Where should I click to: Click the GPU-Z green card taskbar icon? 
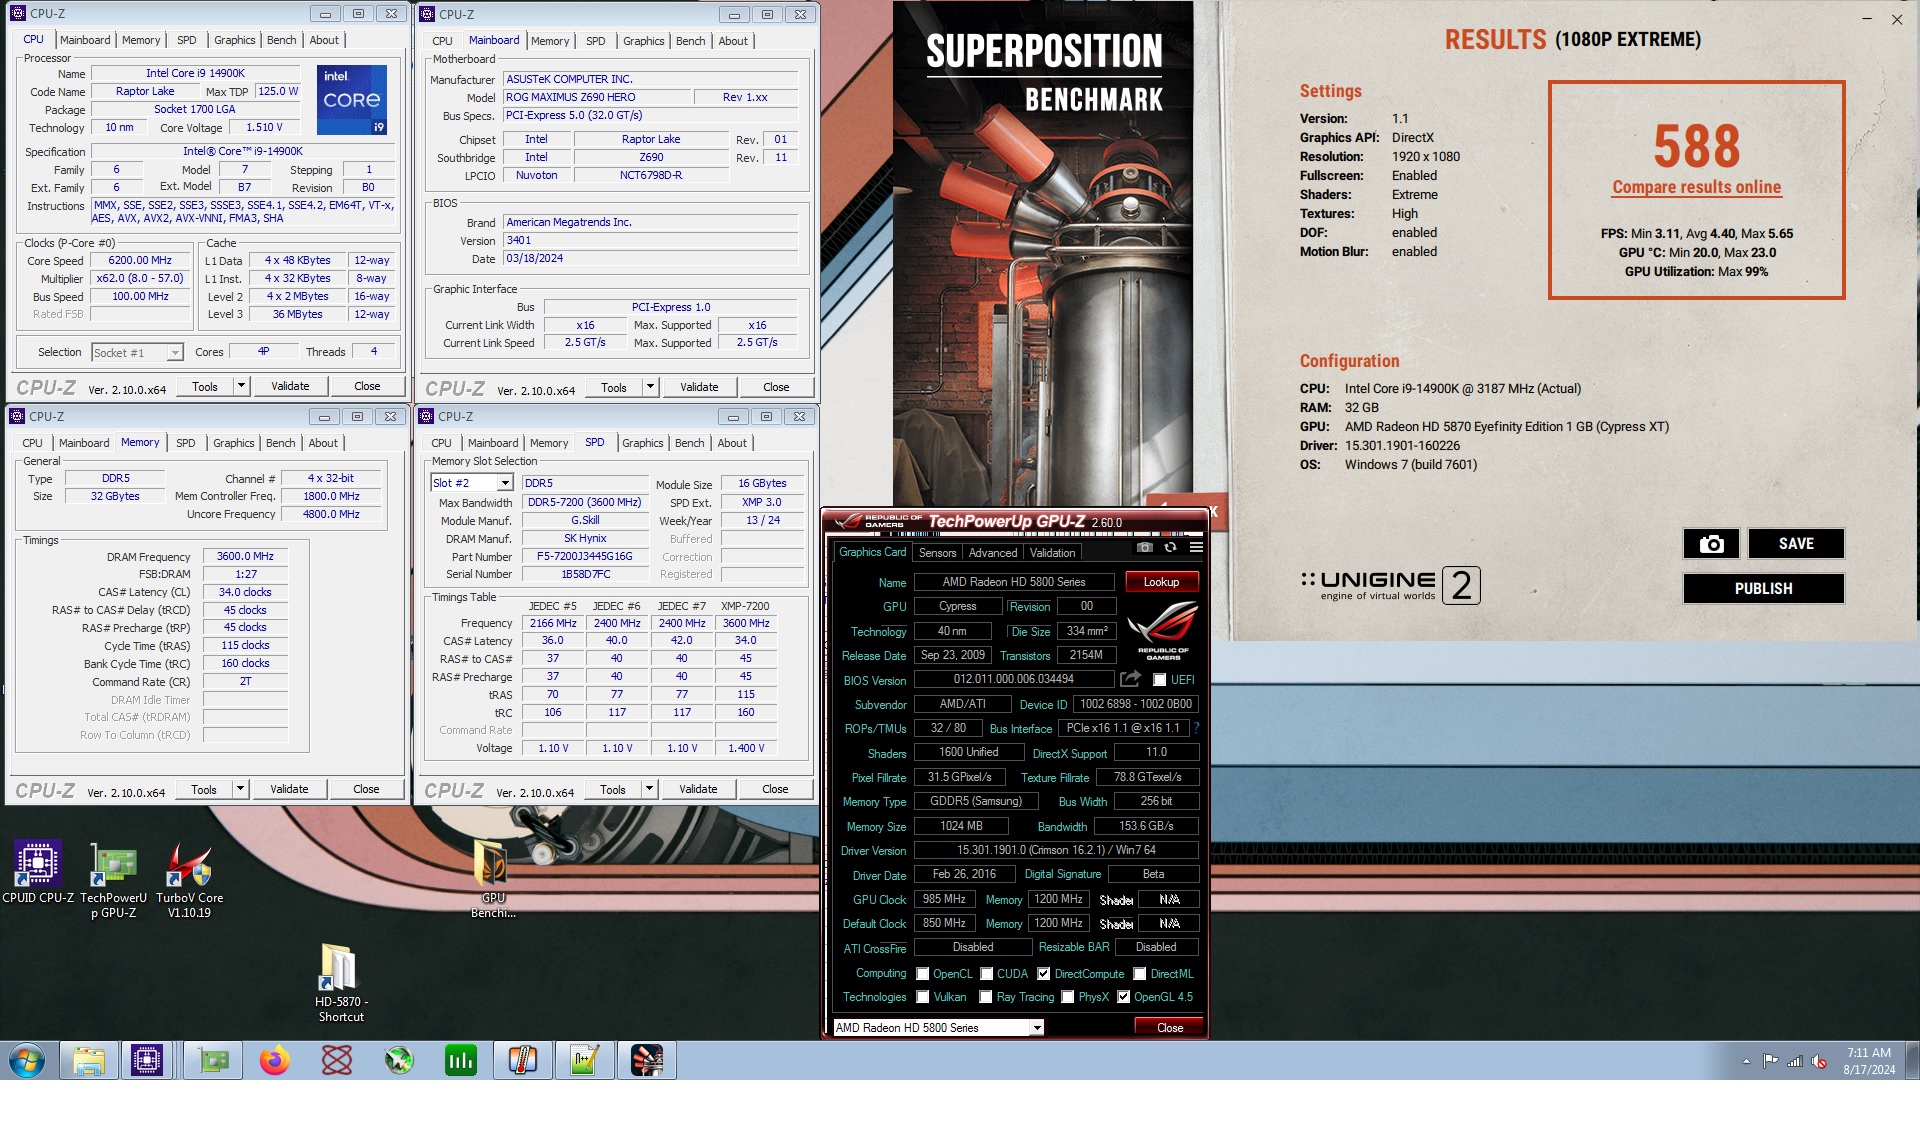point(213,1060)
